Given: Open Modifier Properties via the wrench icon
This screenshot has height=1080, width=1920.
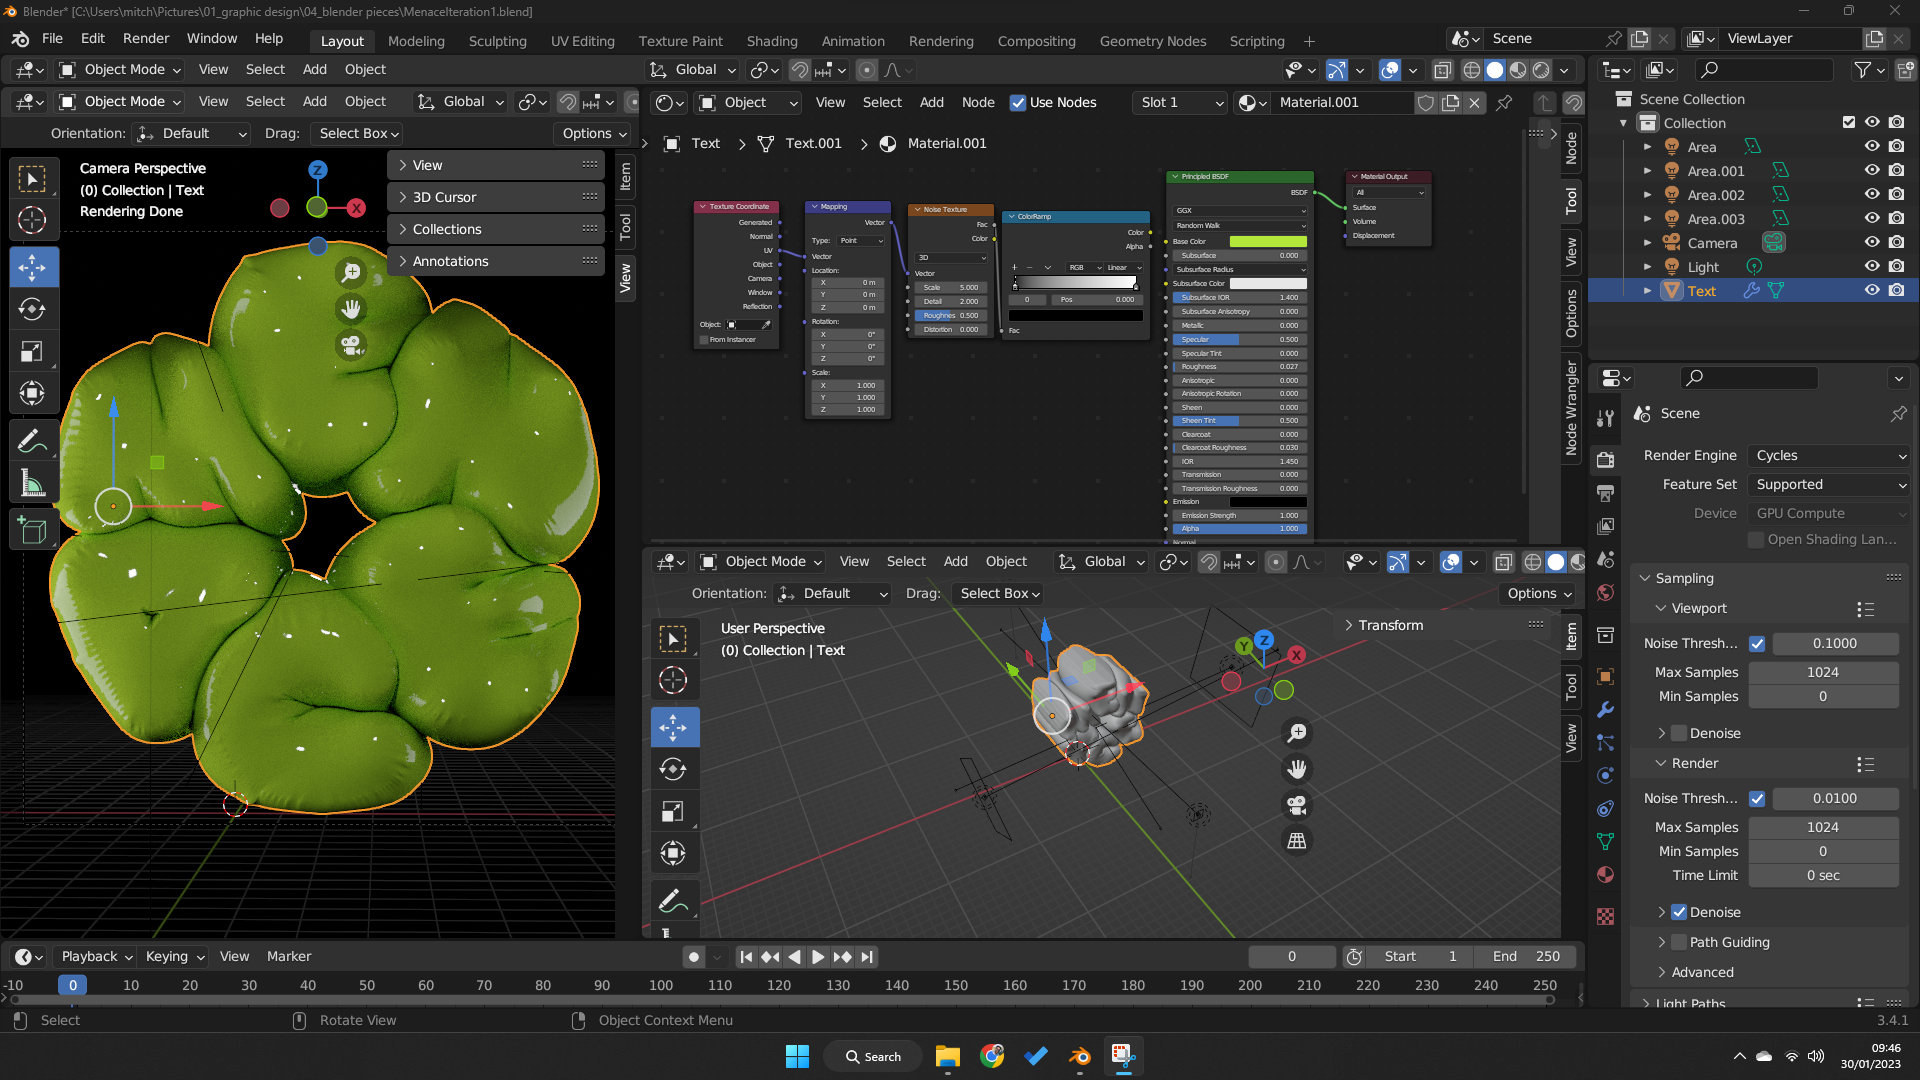Looking at the screenshot, I should (1606, 709).
